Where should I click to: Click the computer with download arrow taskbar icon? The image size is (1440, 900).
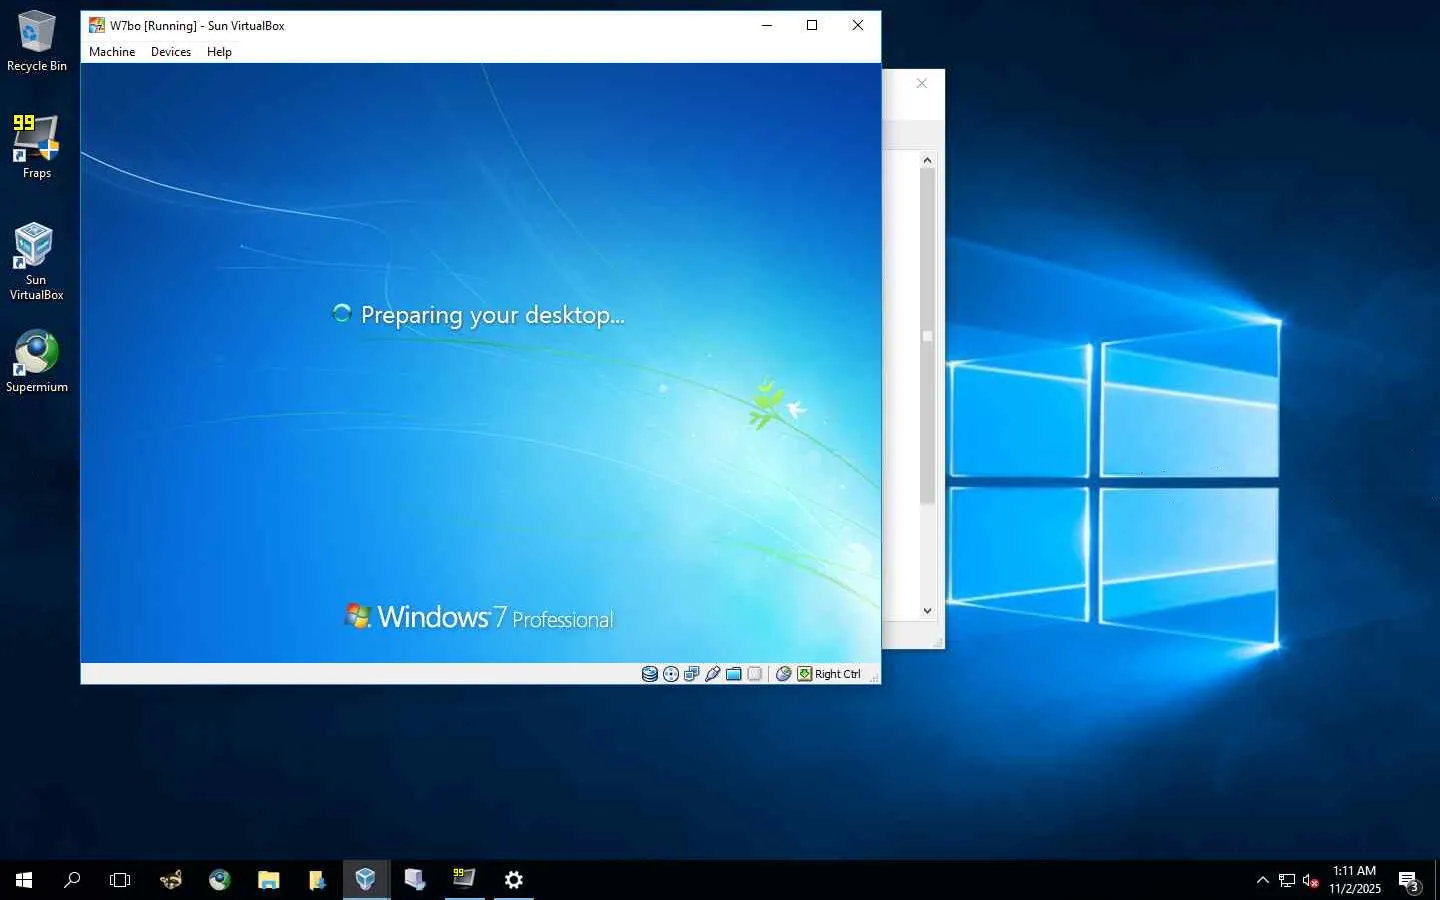click(415, 880)
